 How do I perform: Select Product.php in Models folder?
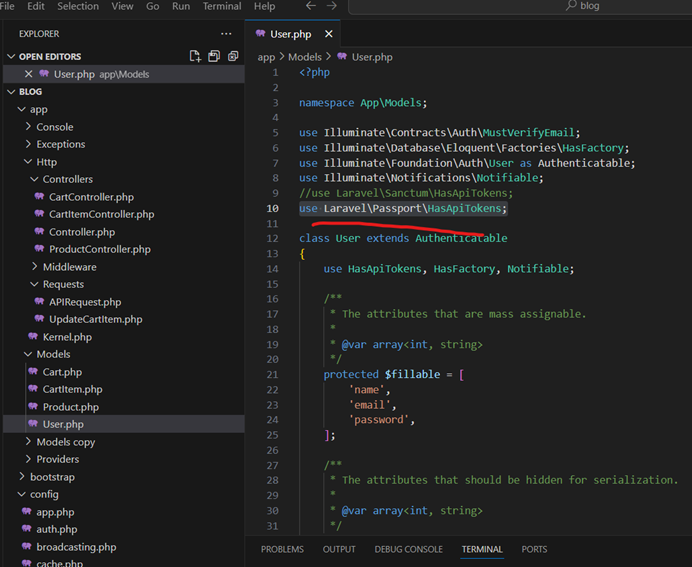(70, 407)
